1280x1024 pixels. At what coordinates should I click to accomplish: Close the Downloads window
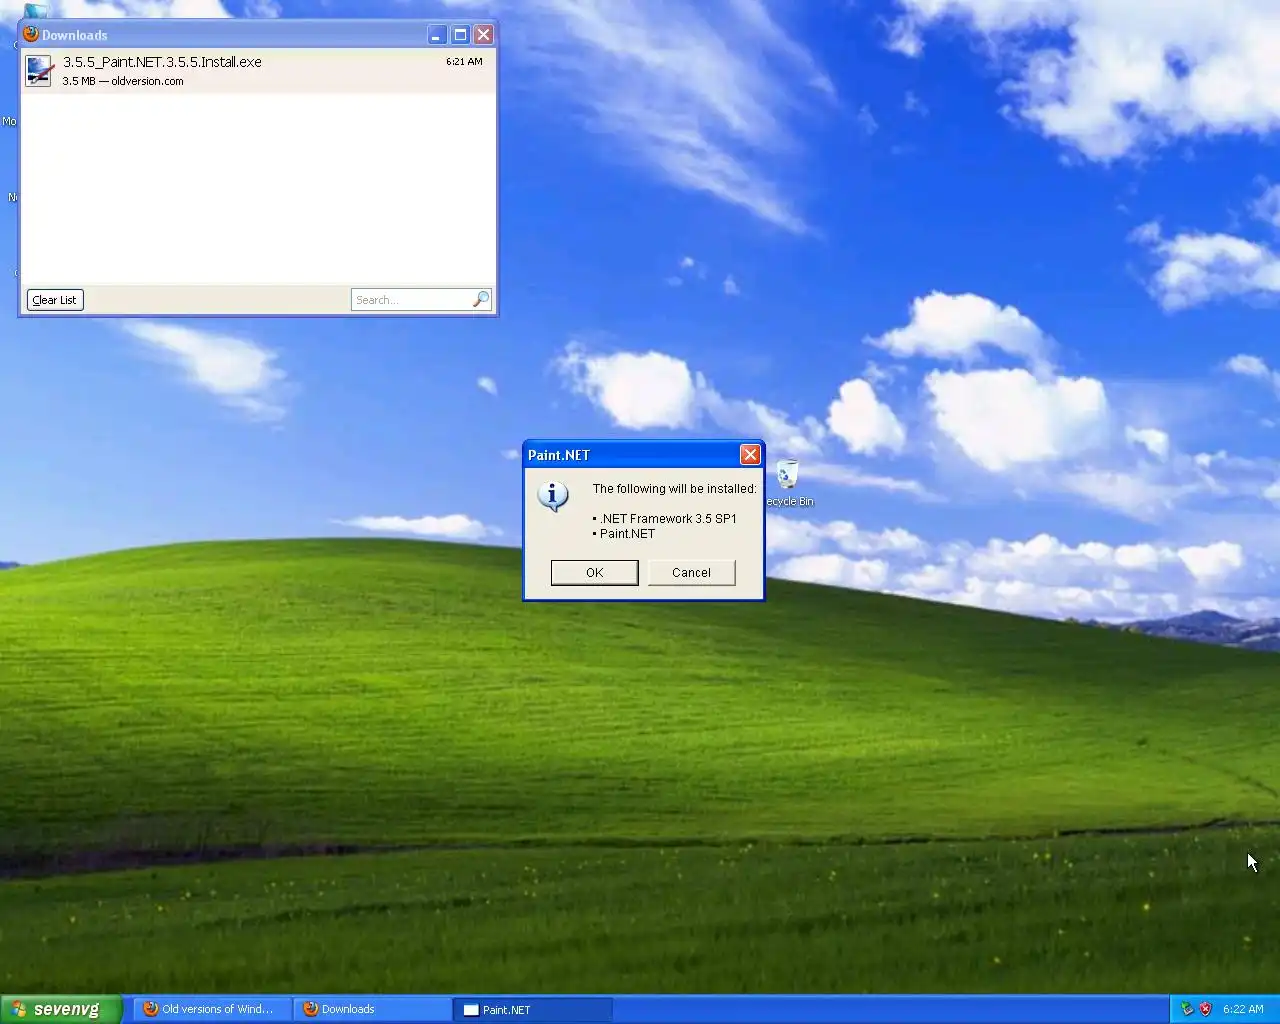483,35
